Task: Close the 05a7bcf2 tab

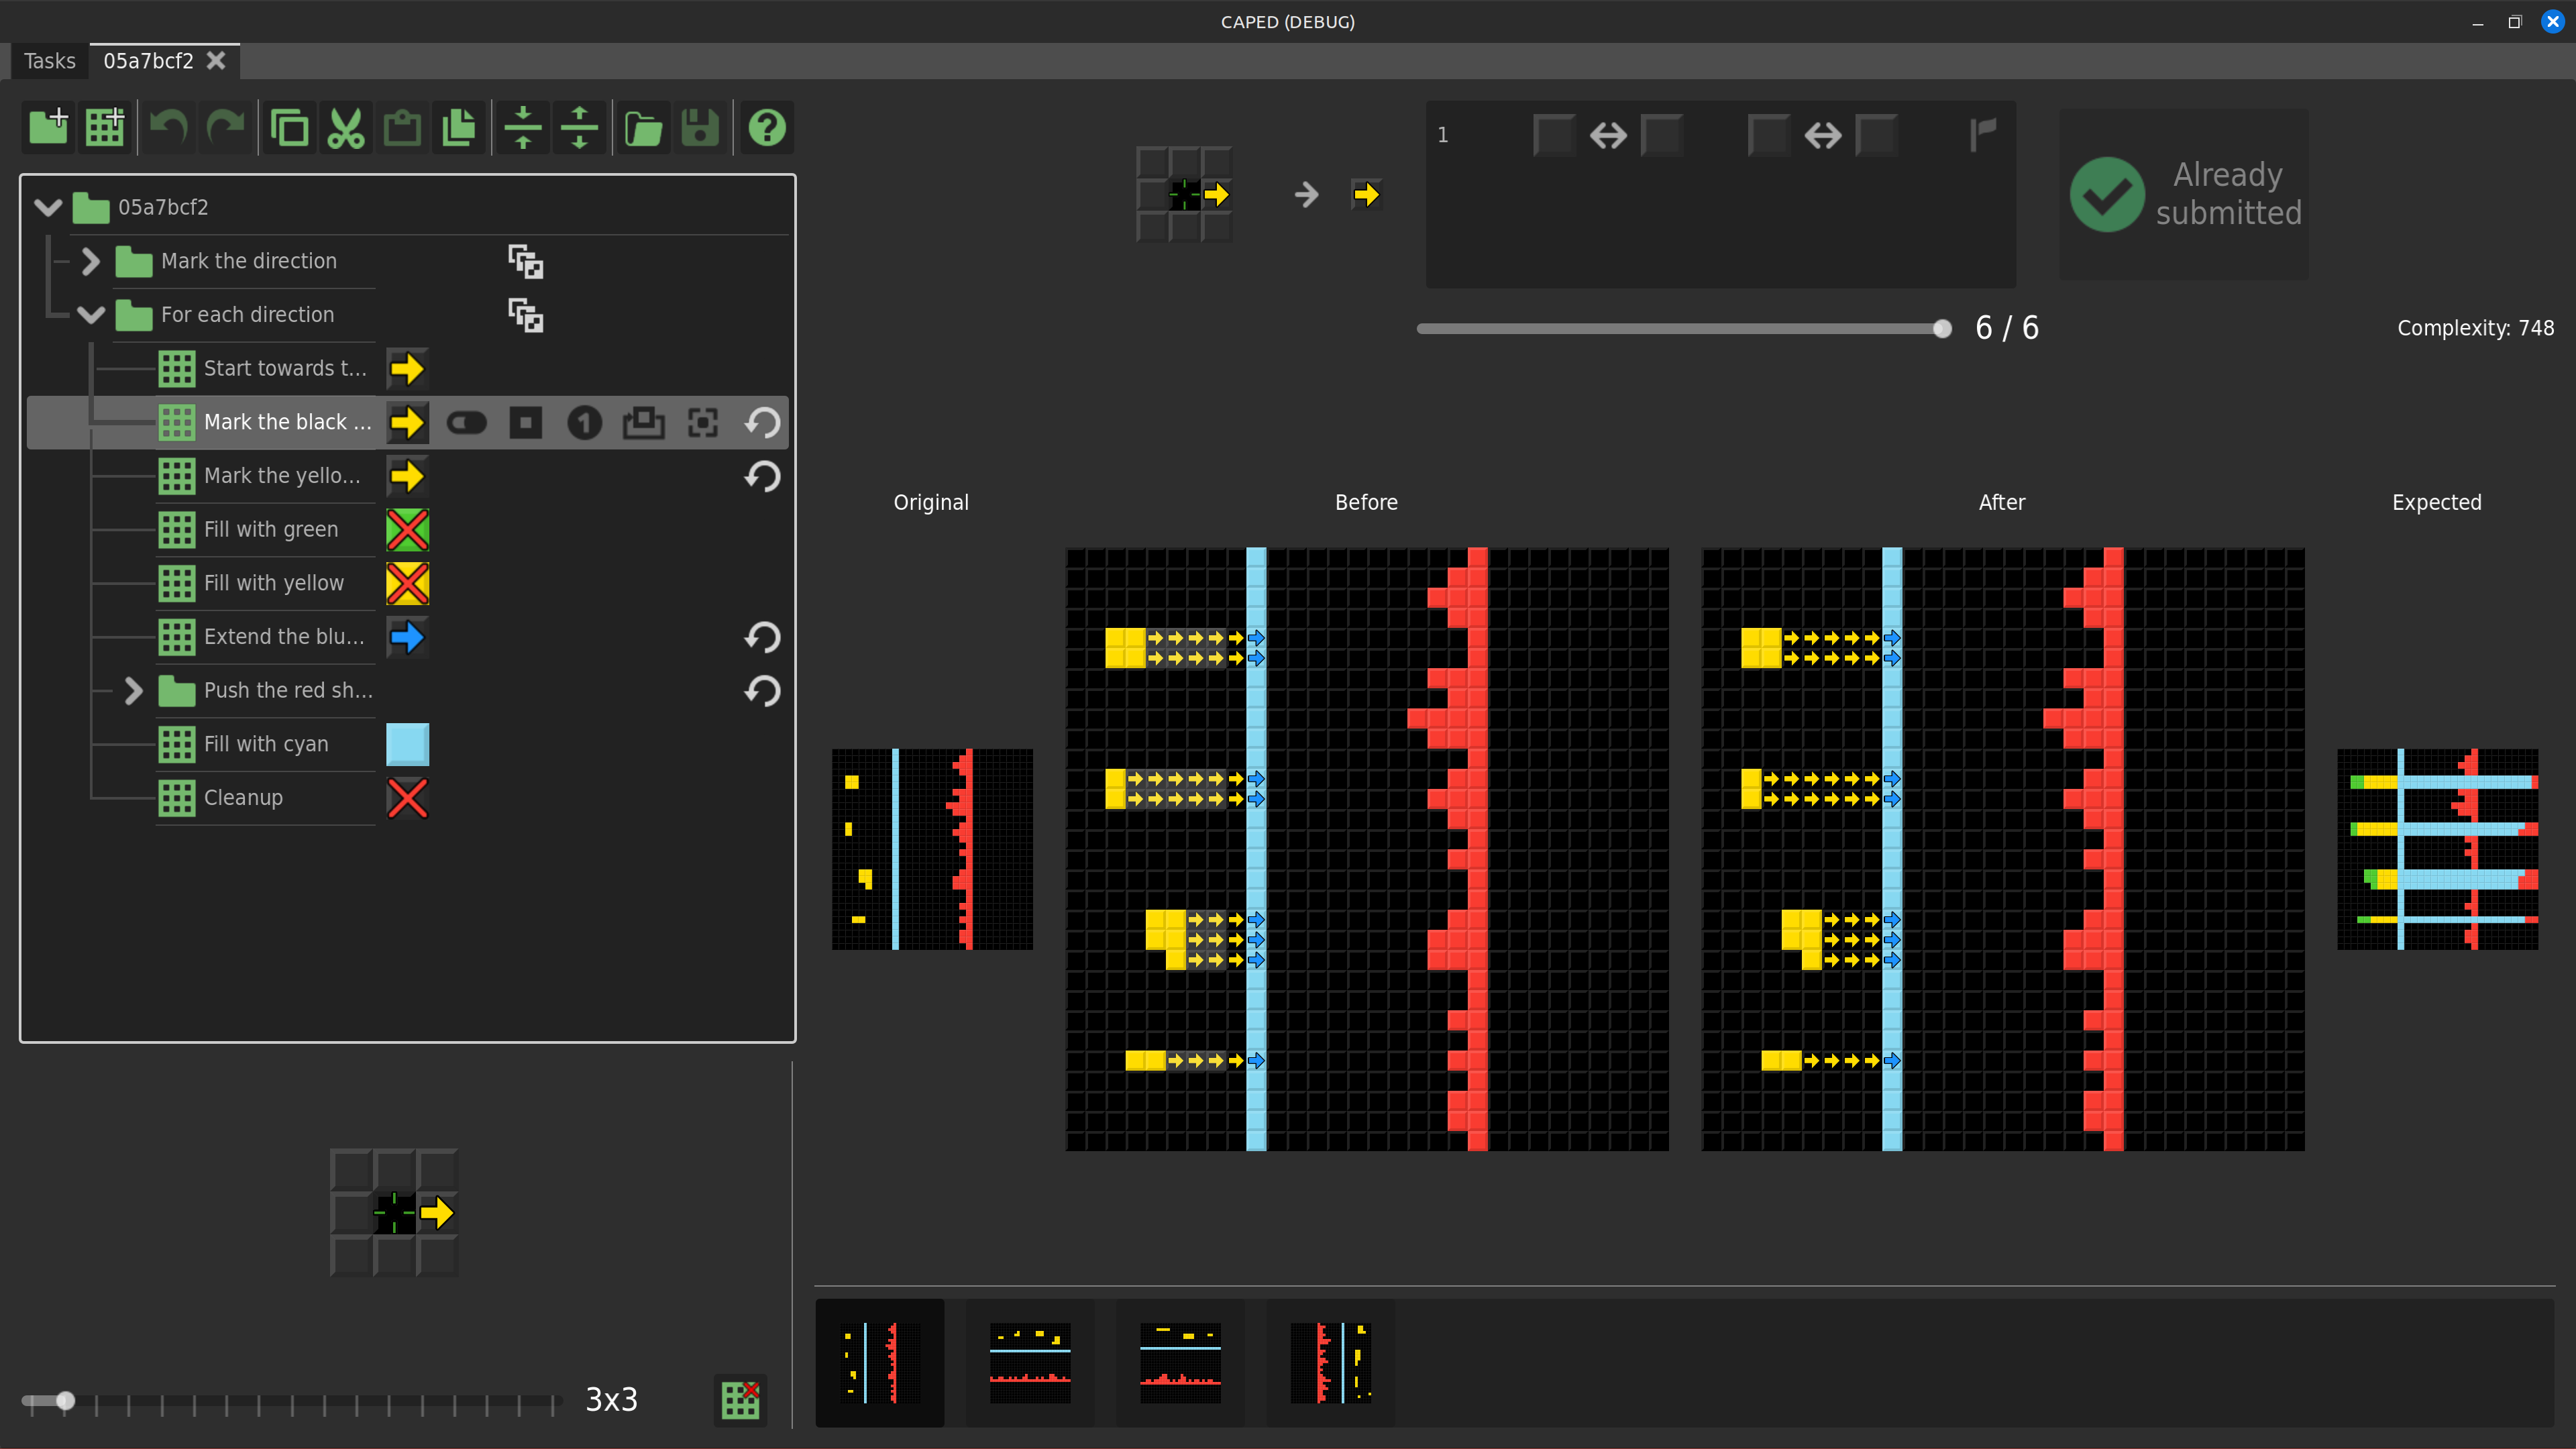Action: point(216,61)
